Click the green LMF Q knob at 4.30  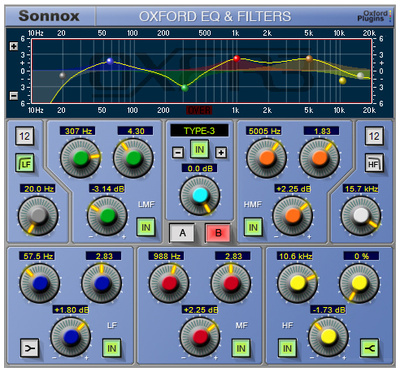point(134,158)
